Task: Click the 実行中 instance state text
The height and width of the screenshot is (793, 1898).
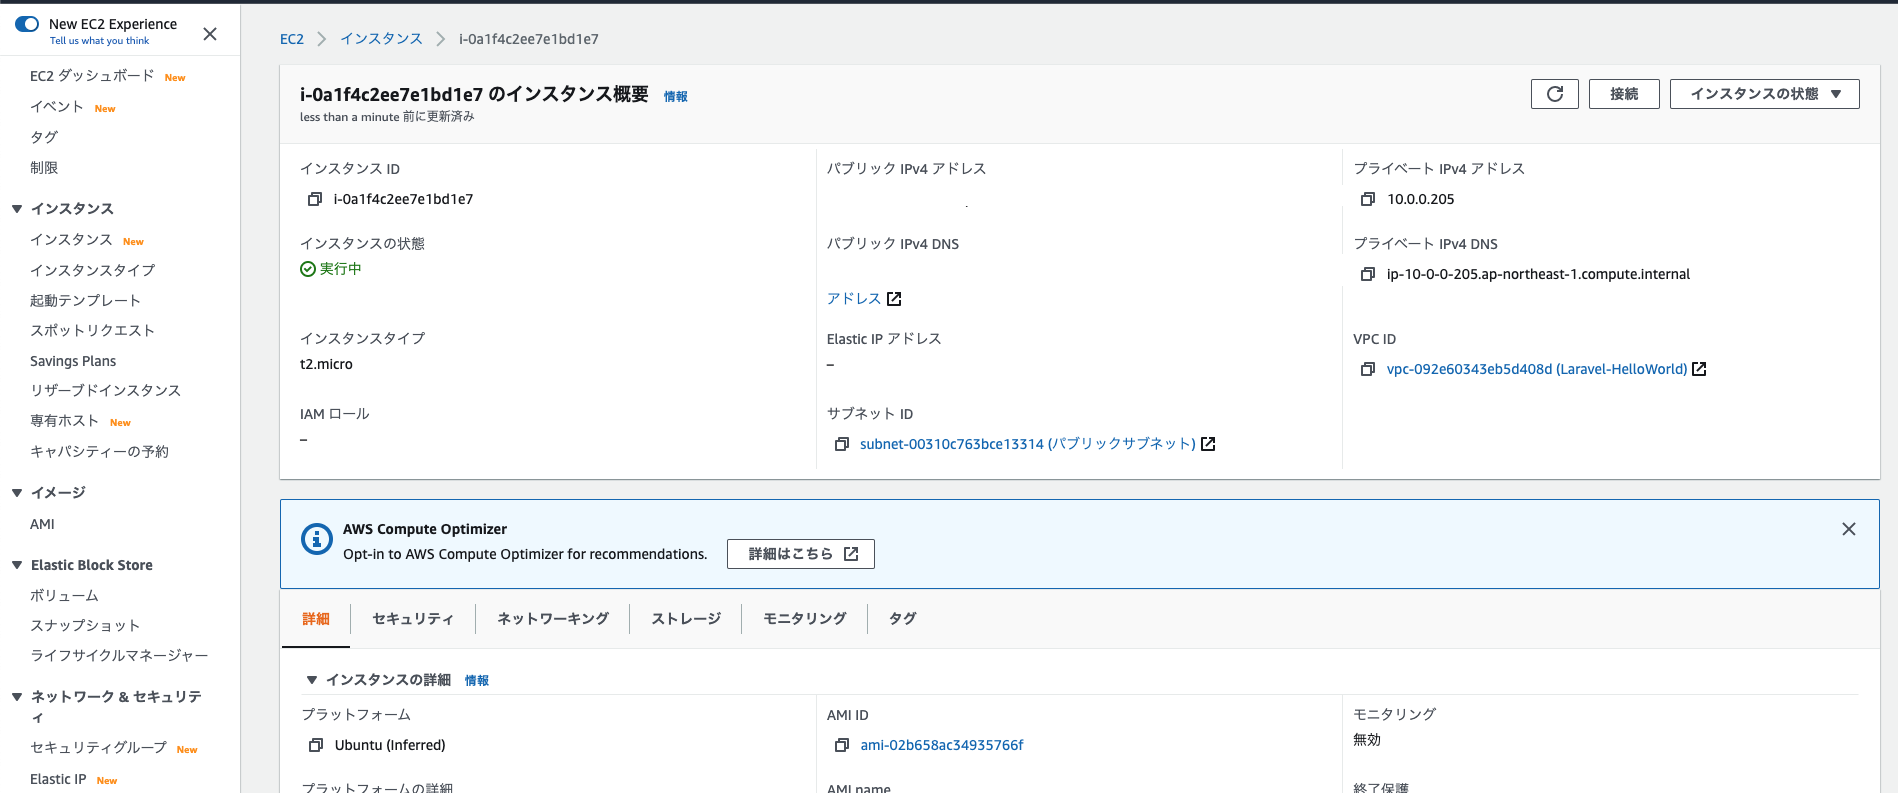Action: pyautogui.click(x=340, y=269)
